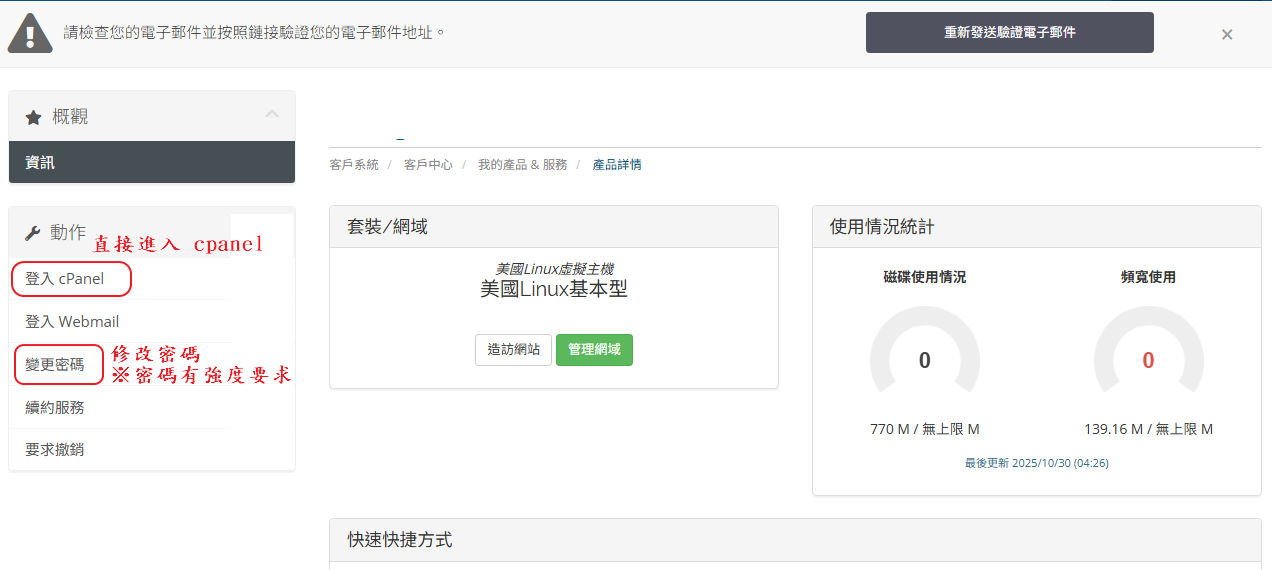Image resolution: width=1272 pixels, height=570 pixels.
Task: Dismiss the email verification banner
Action: click(x=1227, y=34)
